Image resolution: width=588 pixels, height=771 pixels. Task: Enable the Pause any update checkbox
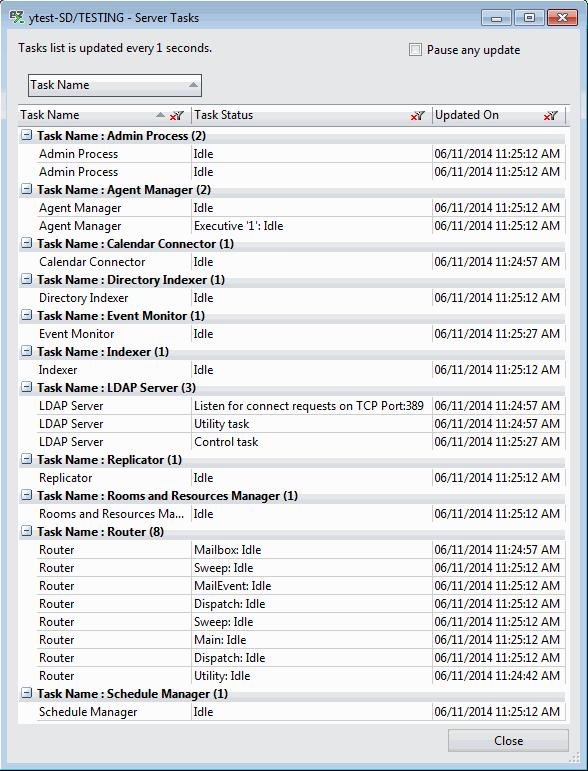(x=415, y=50)
